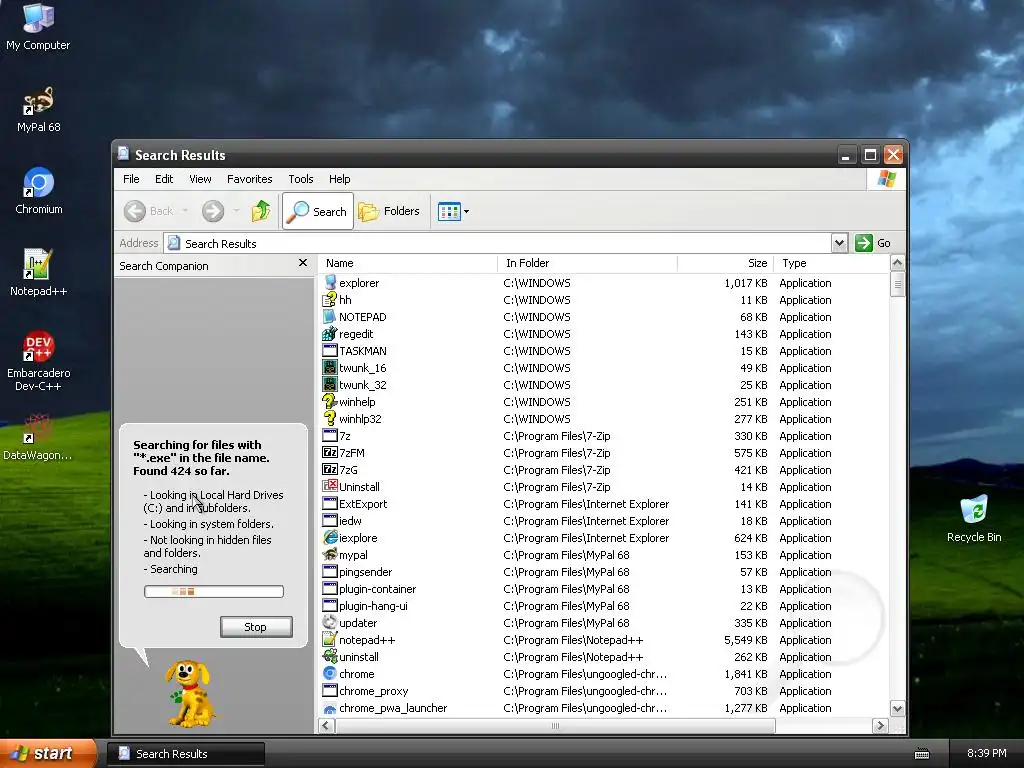Open the Favorites menu

(x=249, y=179)
